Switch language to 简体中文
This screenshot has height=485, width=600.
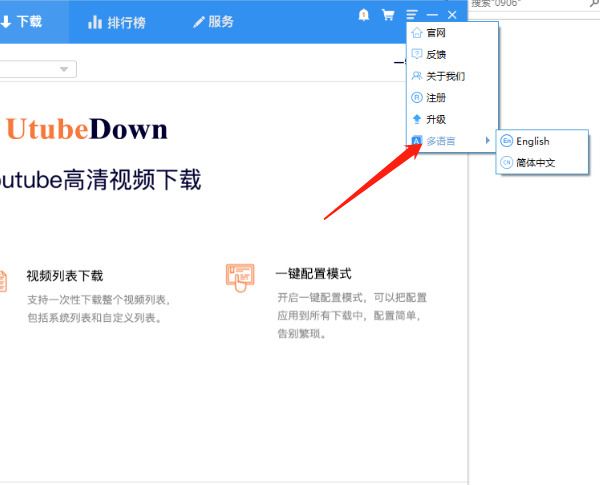[542, 163]
